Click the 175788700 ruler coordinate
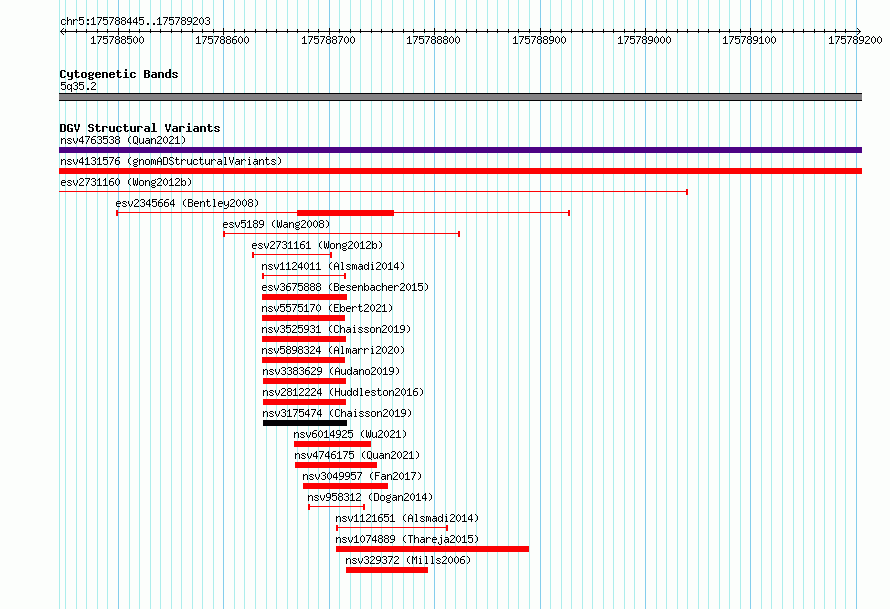Viewport: 890px width, 609px height. click(328, 40)
